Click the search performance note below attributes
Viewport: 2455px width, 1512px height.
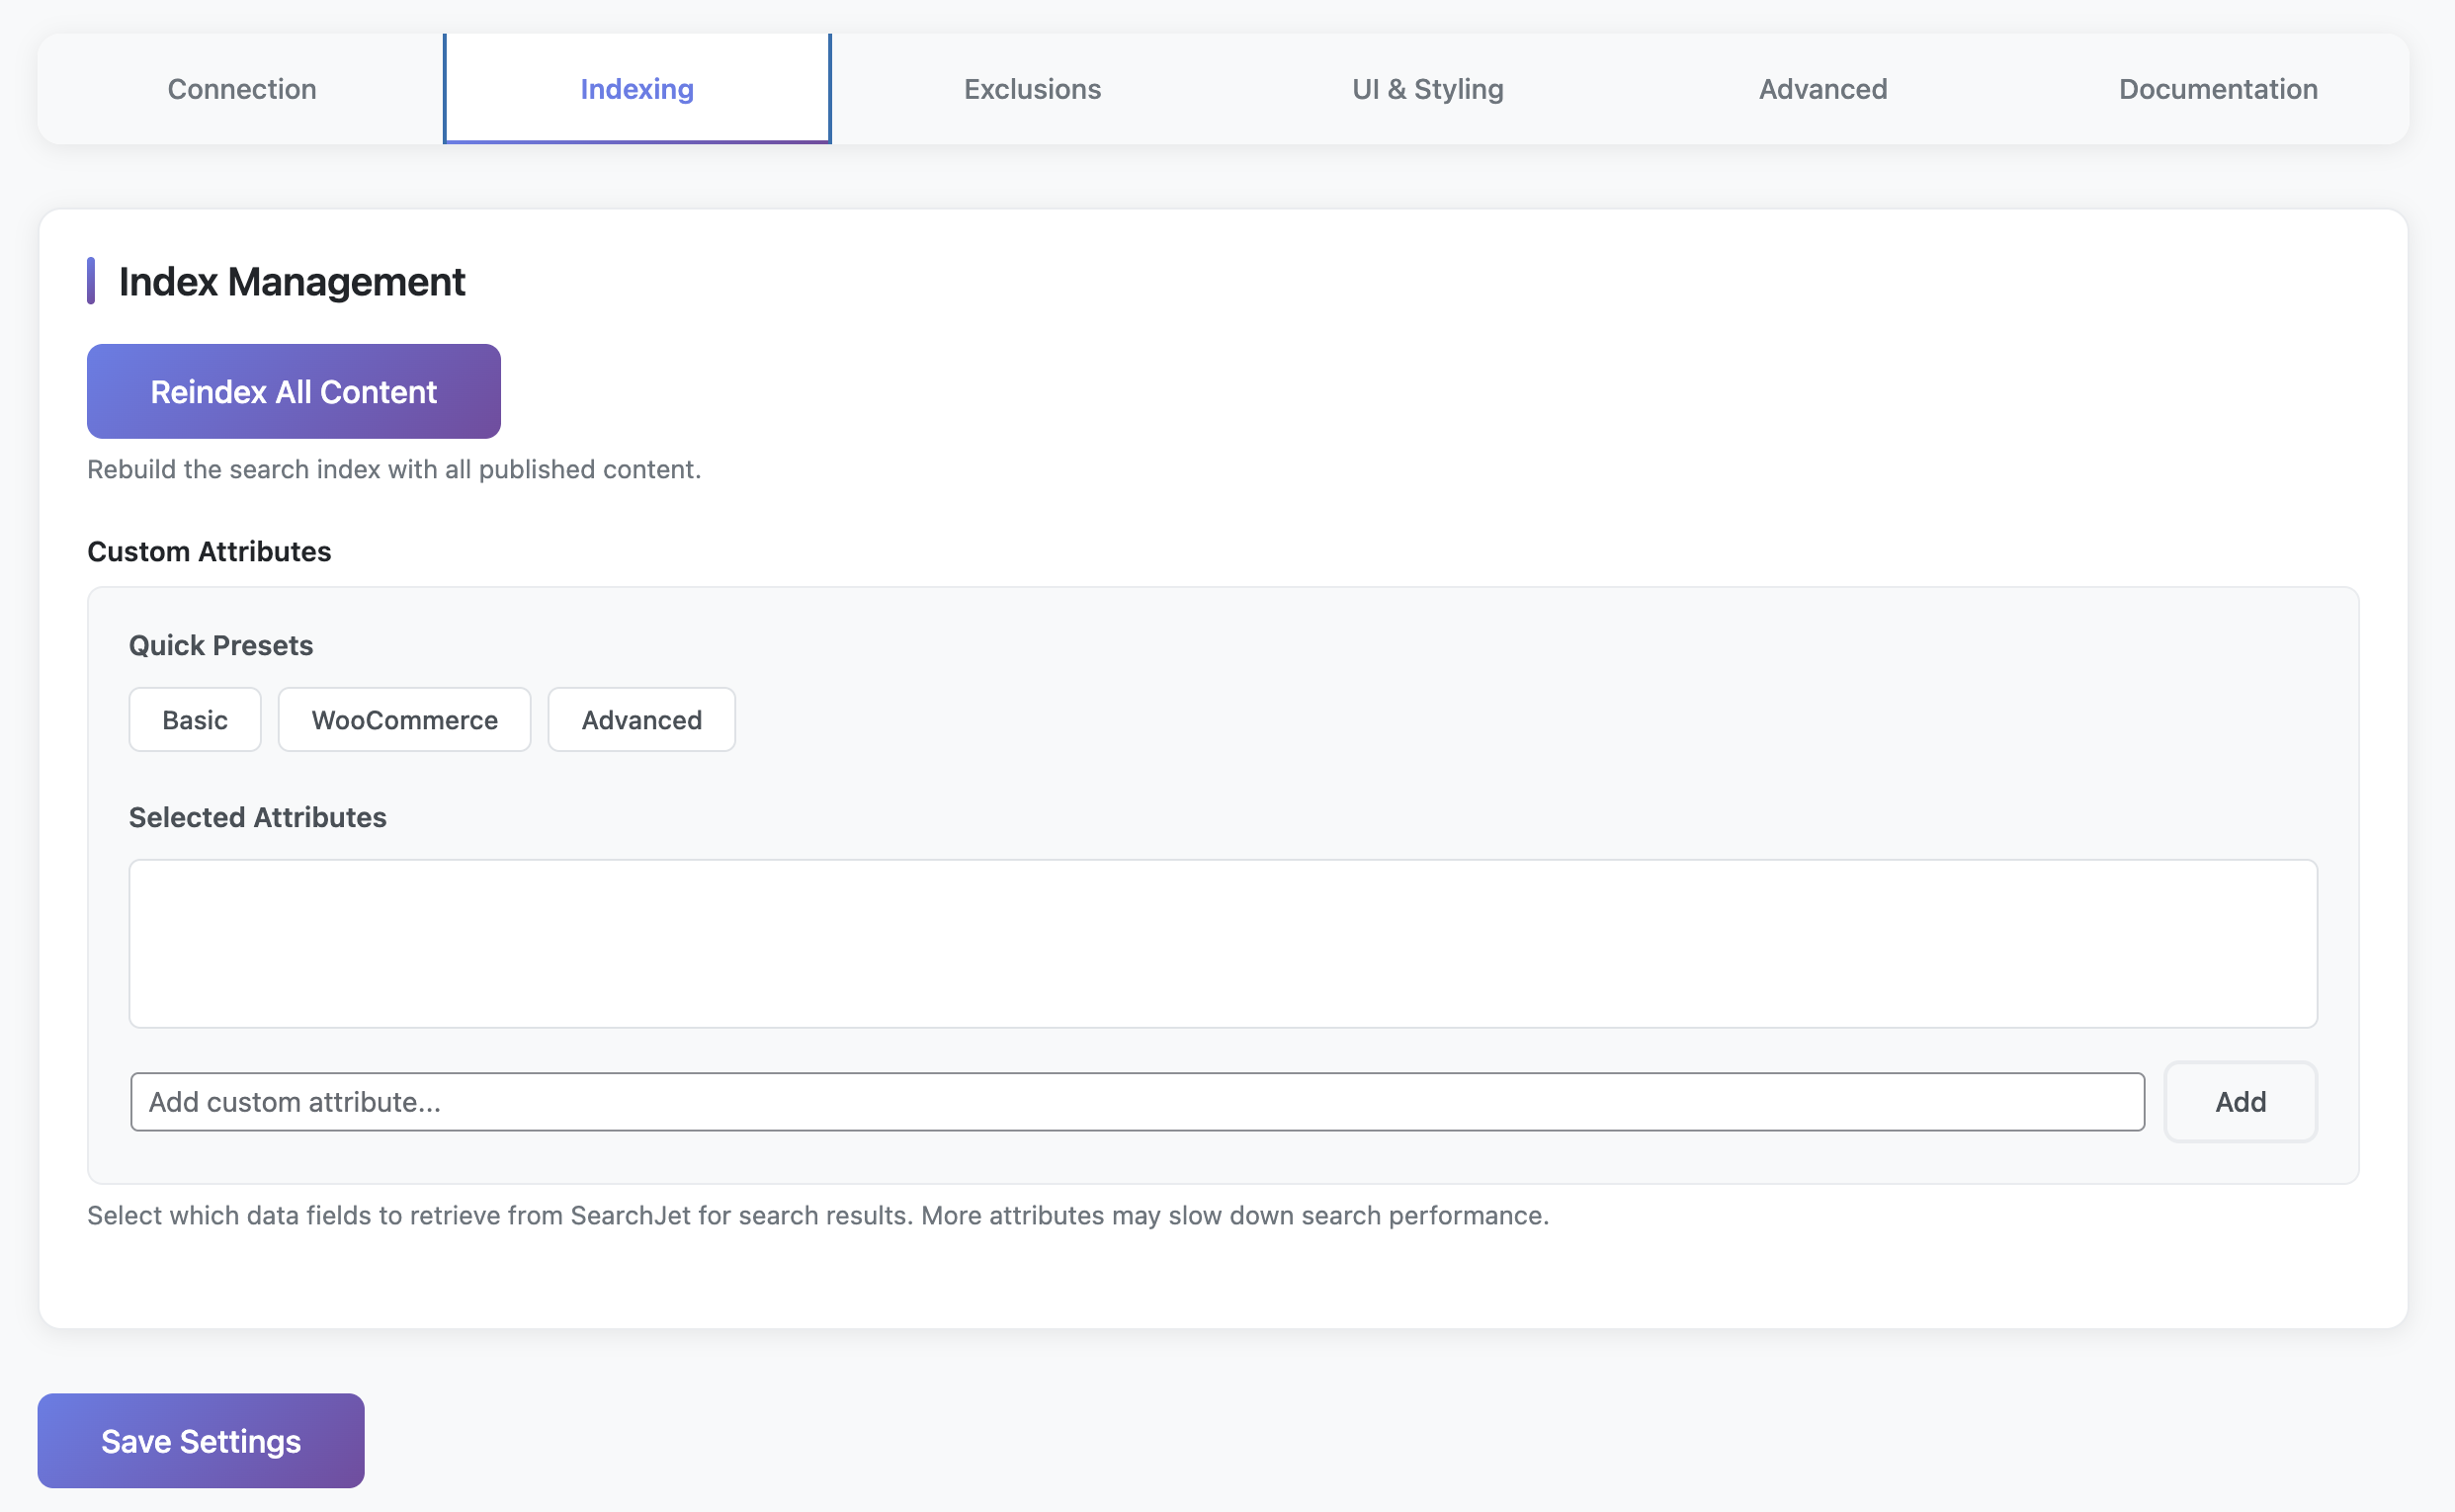(x=818, y=1215)
